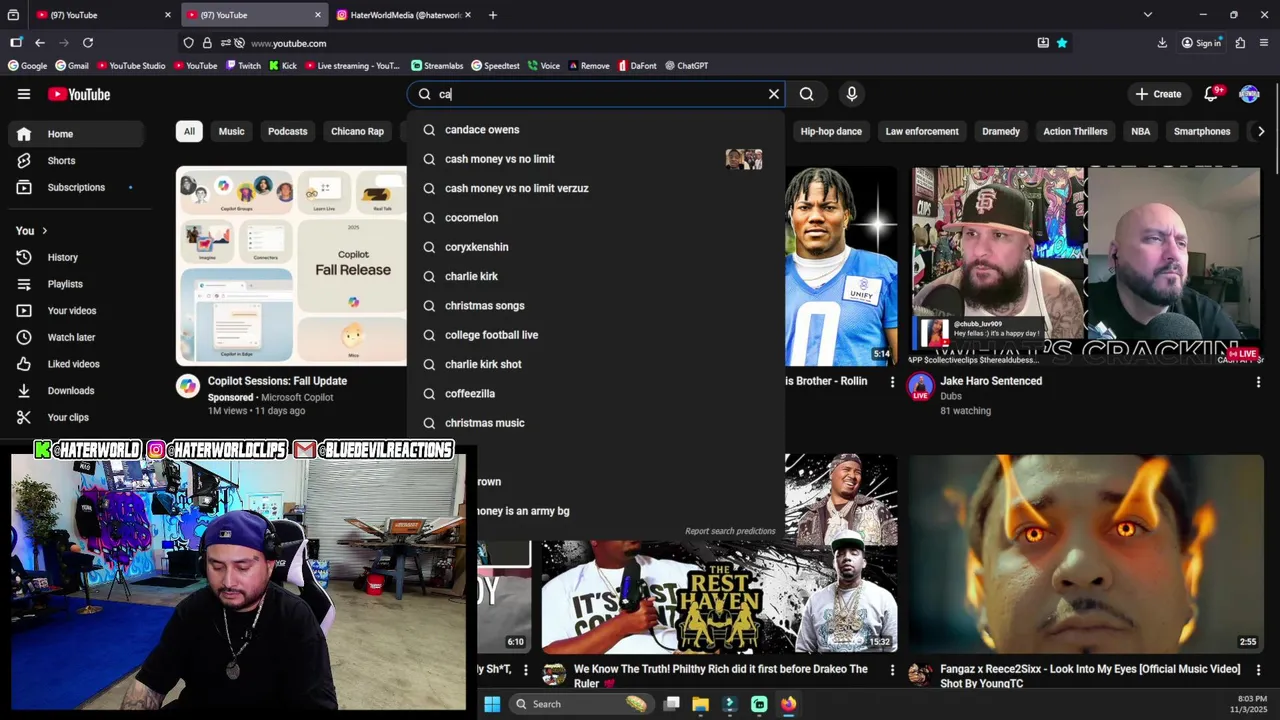The height and width of the screenshot is (720, 1280).
Task: Choose the 'christmas music' suggestion
Action: 595,423
